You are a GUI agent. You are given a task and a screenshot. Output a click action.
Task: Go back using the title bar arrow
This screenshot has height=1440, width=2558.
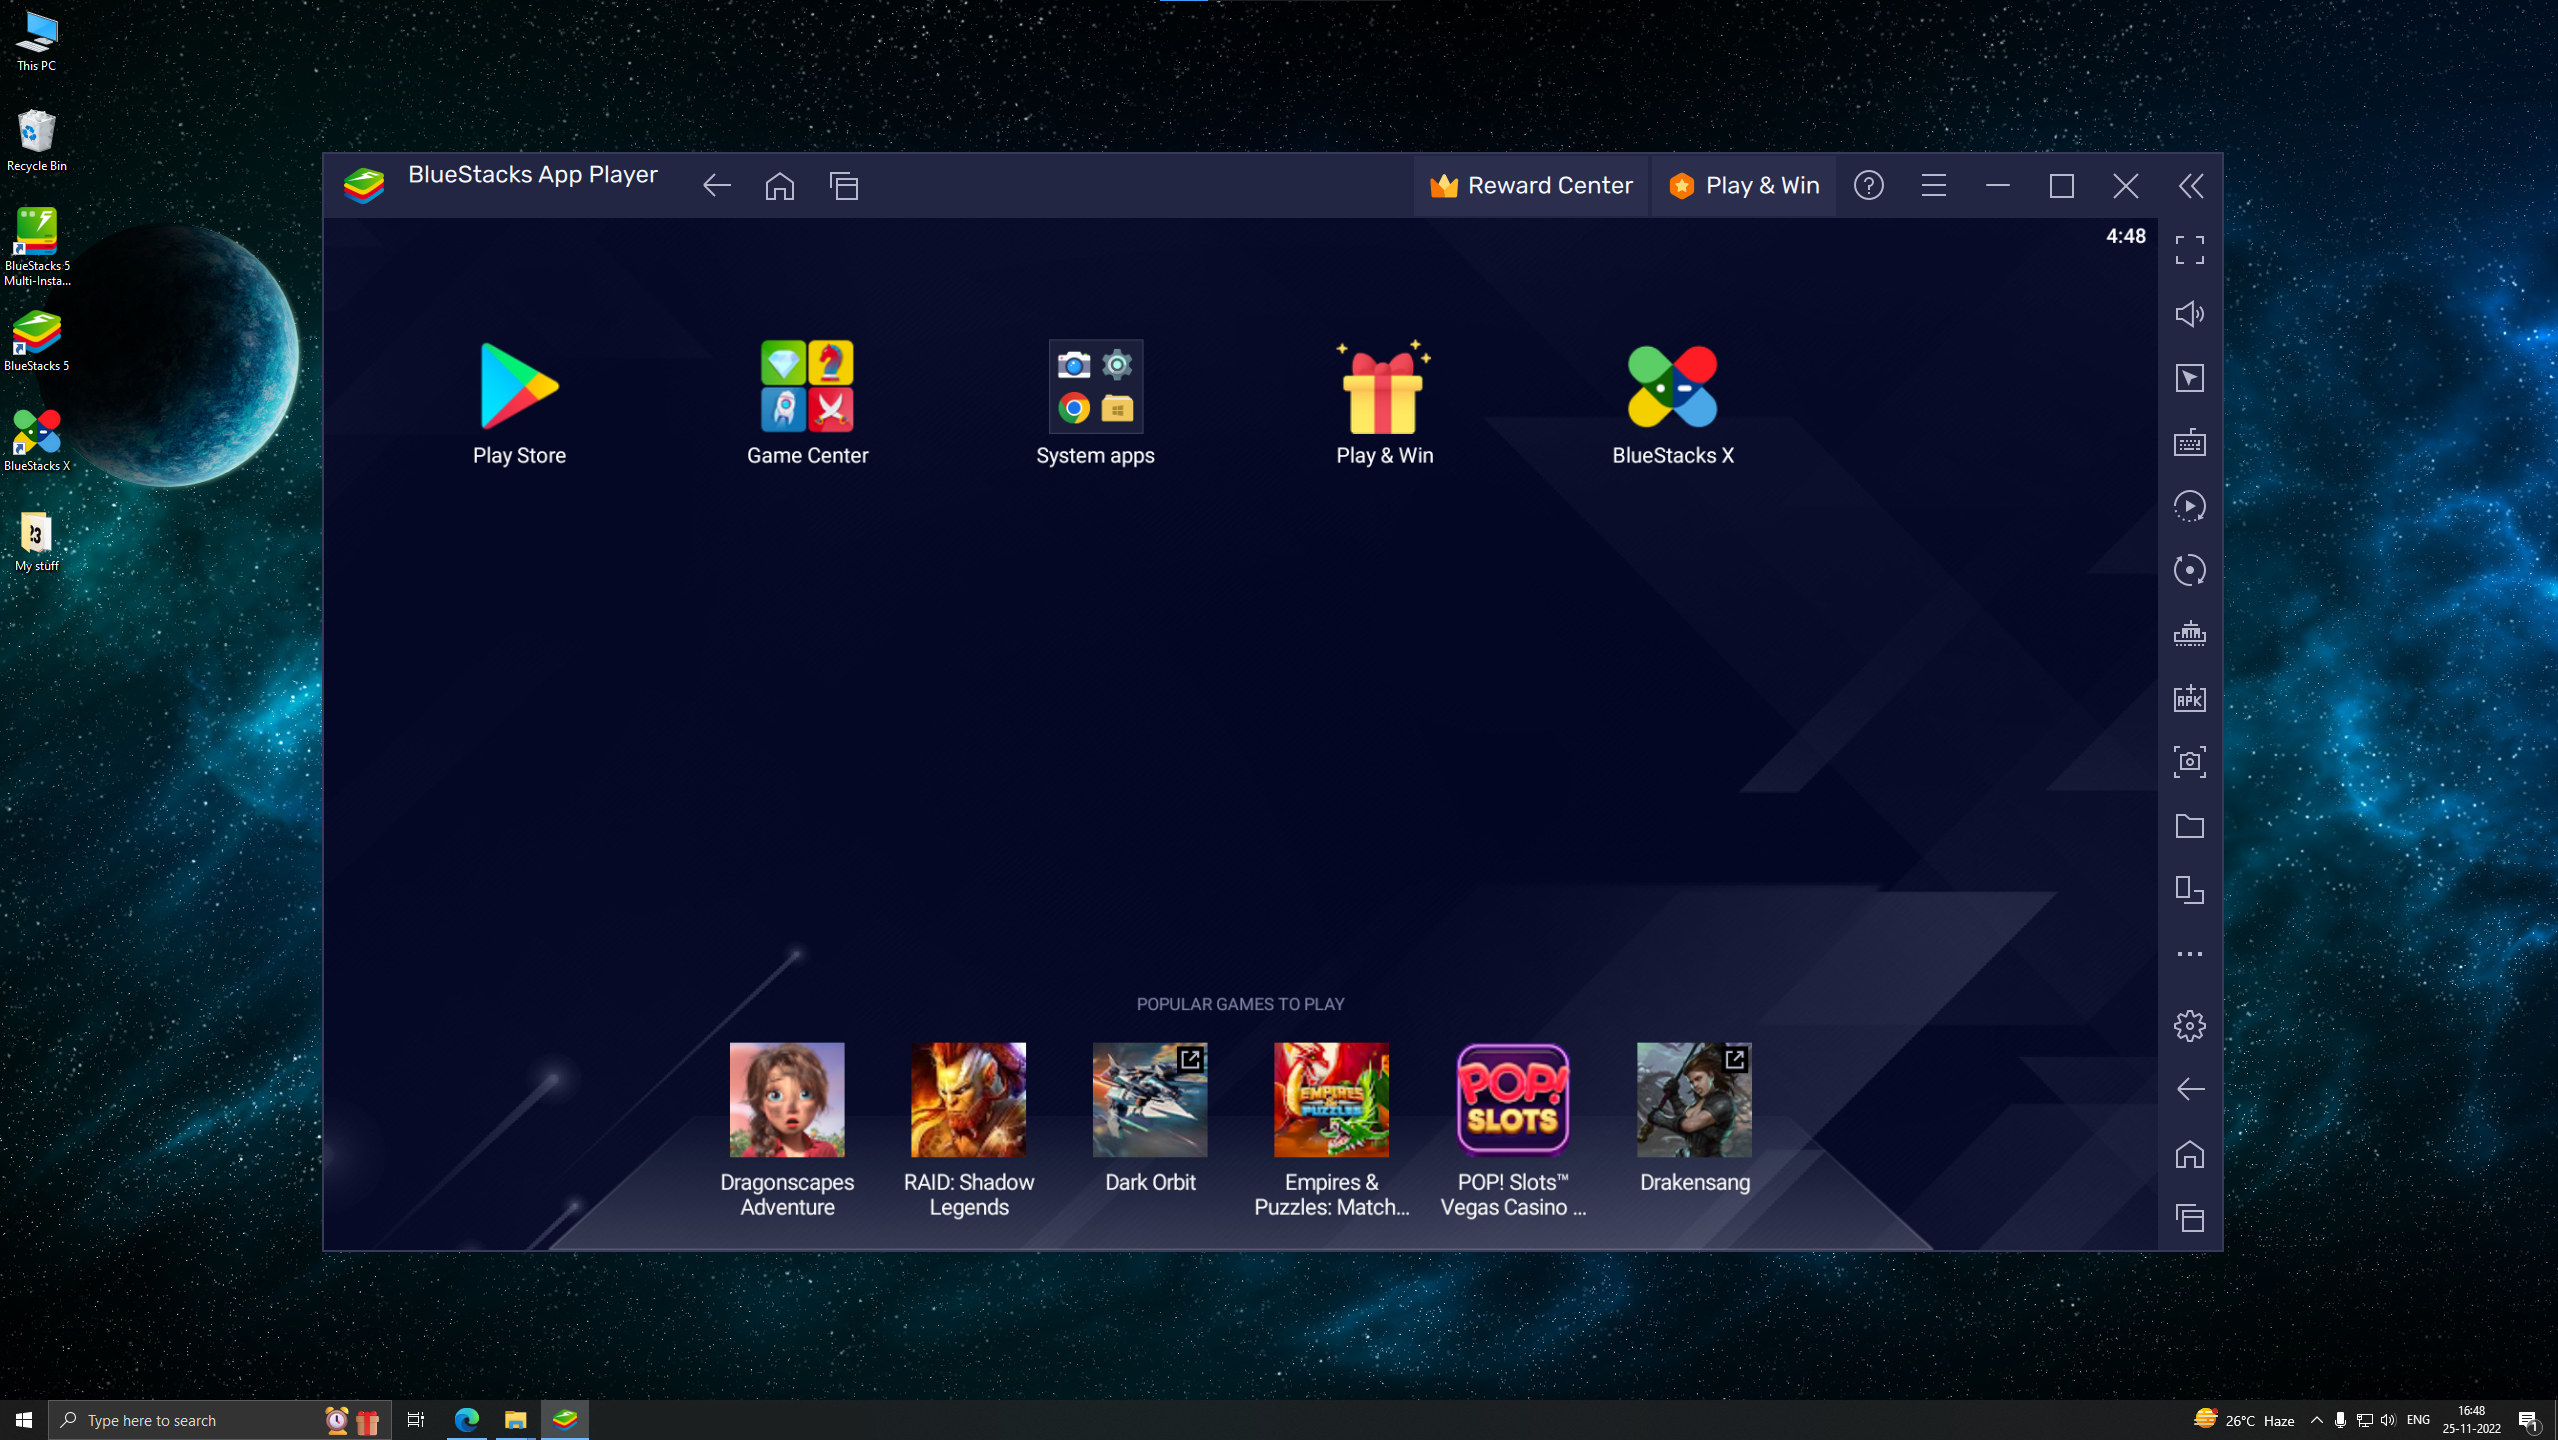[x=716, y=186]
